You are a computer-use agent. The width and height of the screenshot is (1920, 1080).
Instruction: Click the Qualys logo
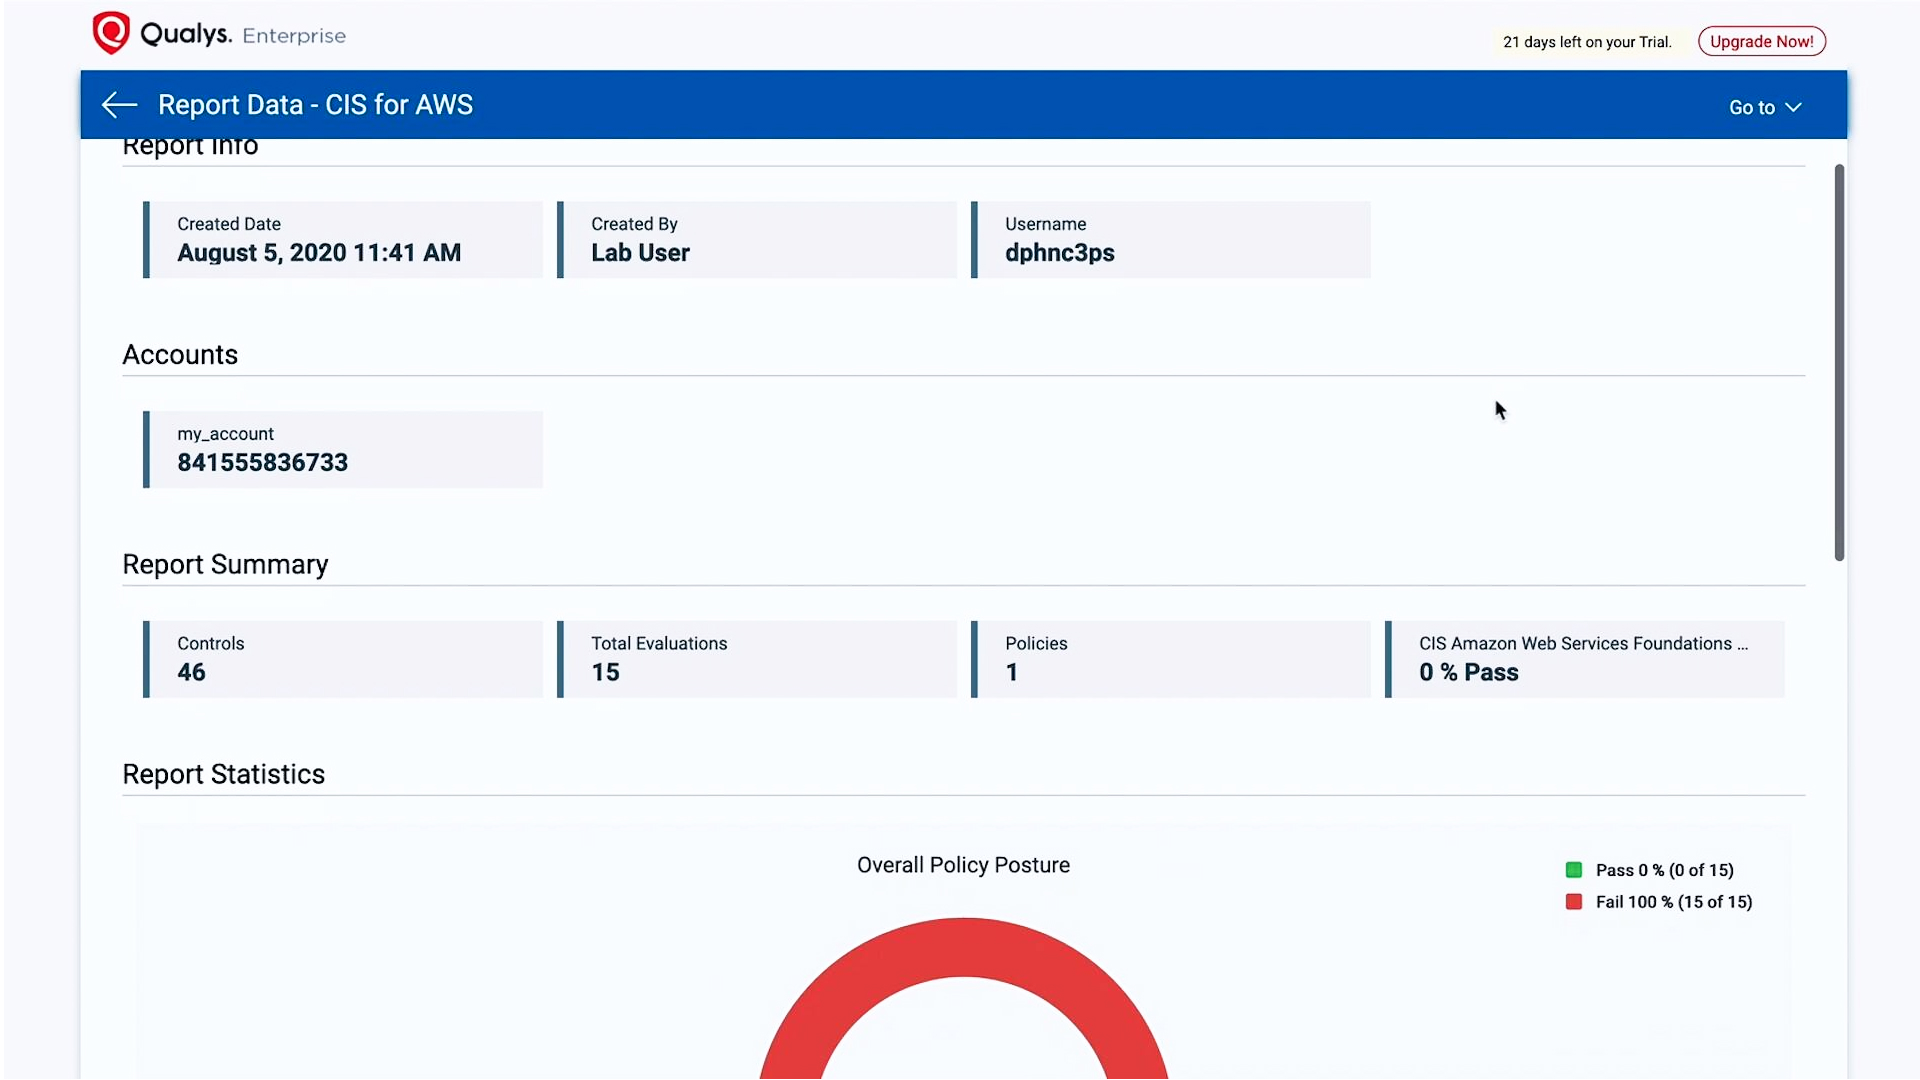(x=112, y=32)
